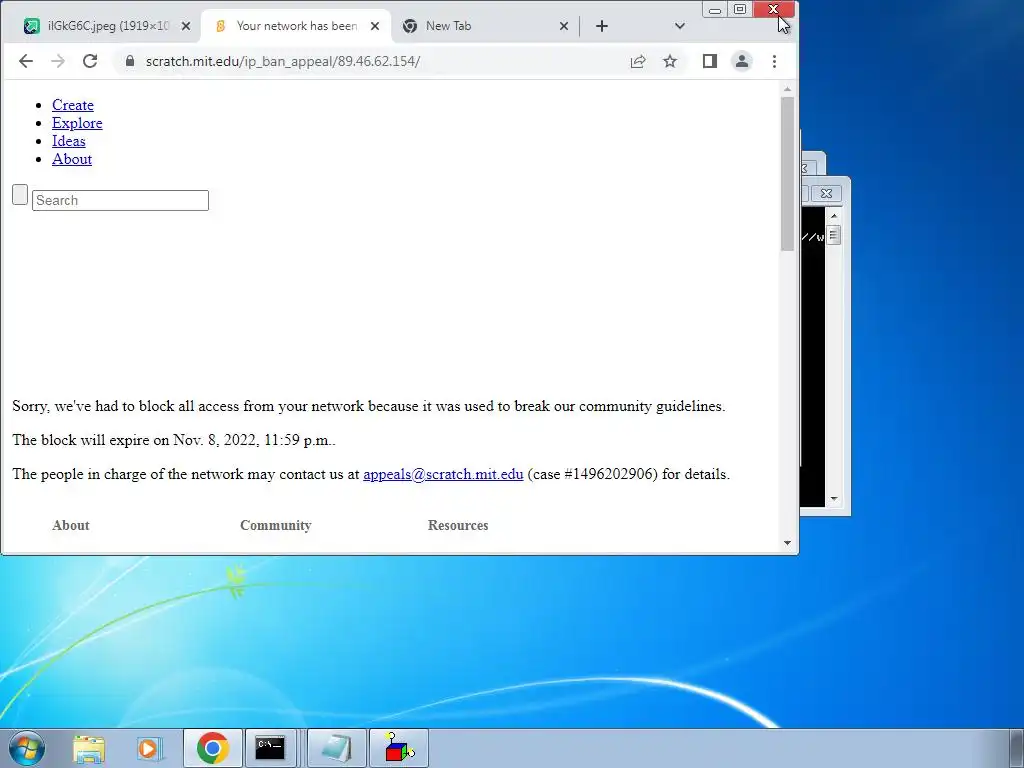Open the colored cube taskbar application
The height and width of the screenshot is (768, 1024).
pyautogui.click(x=398, y=748)
